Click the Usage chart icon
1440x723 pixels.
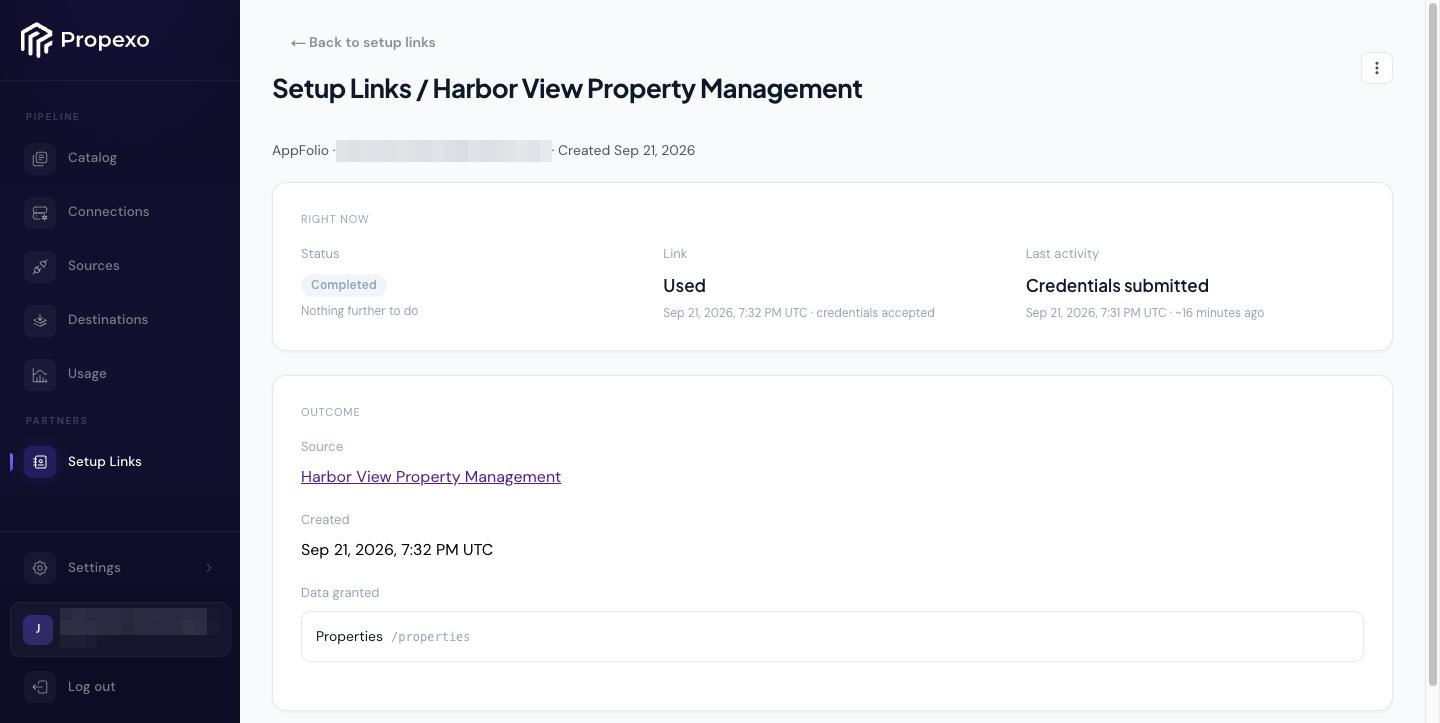(40, 374)
